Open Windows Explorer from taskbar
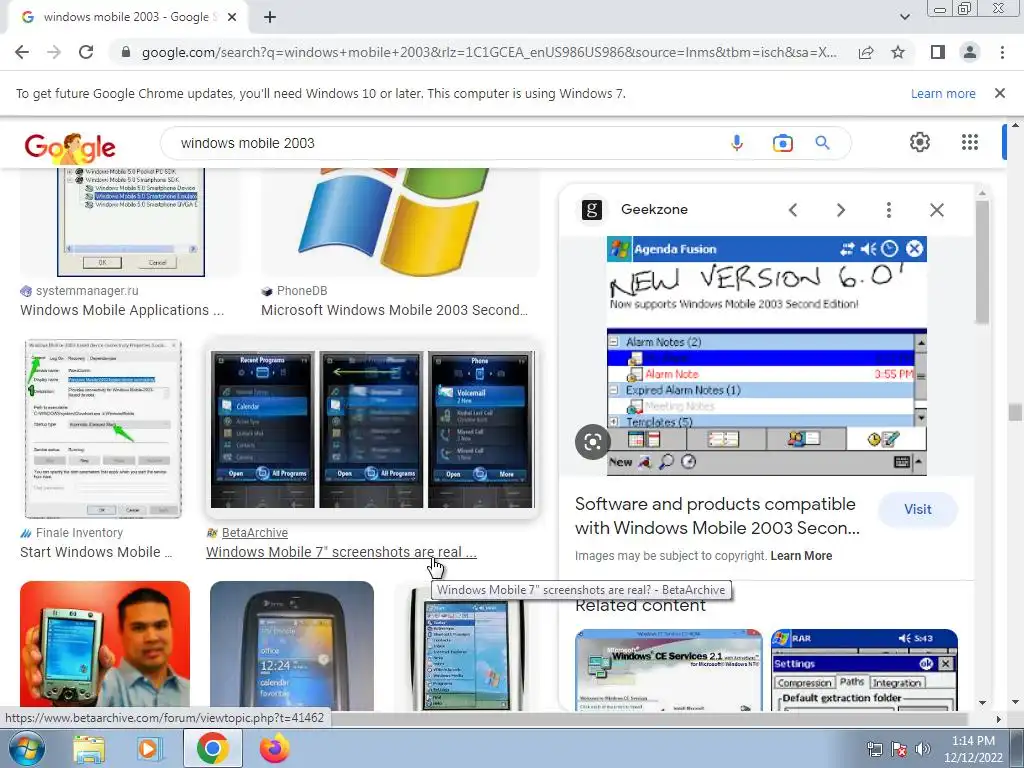Image resolution: width=1024 pixels, height=768 pixels. coord(89,748)
